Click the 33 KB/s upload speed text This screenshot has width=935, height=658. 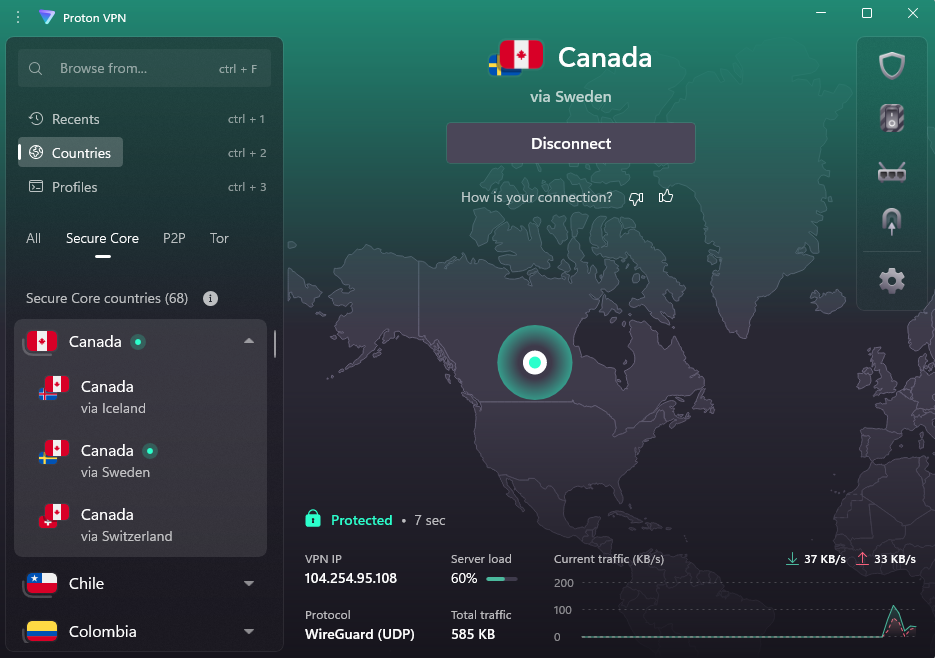[894, 559]
